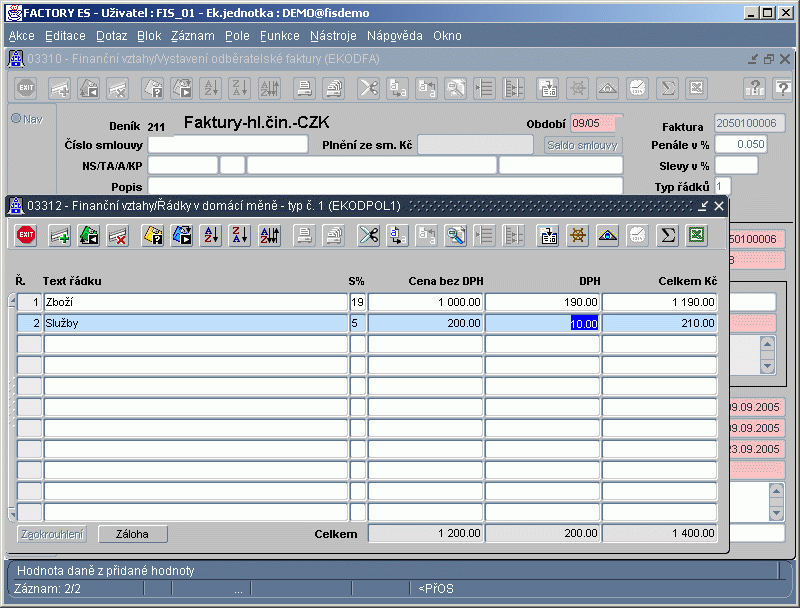The height and width of the screenshot is (608, 800).
Task: Sort ascending with the A-Z icon
Action: [x=211, y=236]
